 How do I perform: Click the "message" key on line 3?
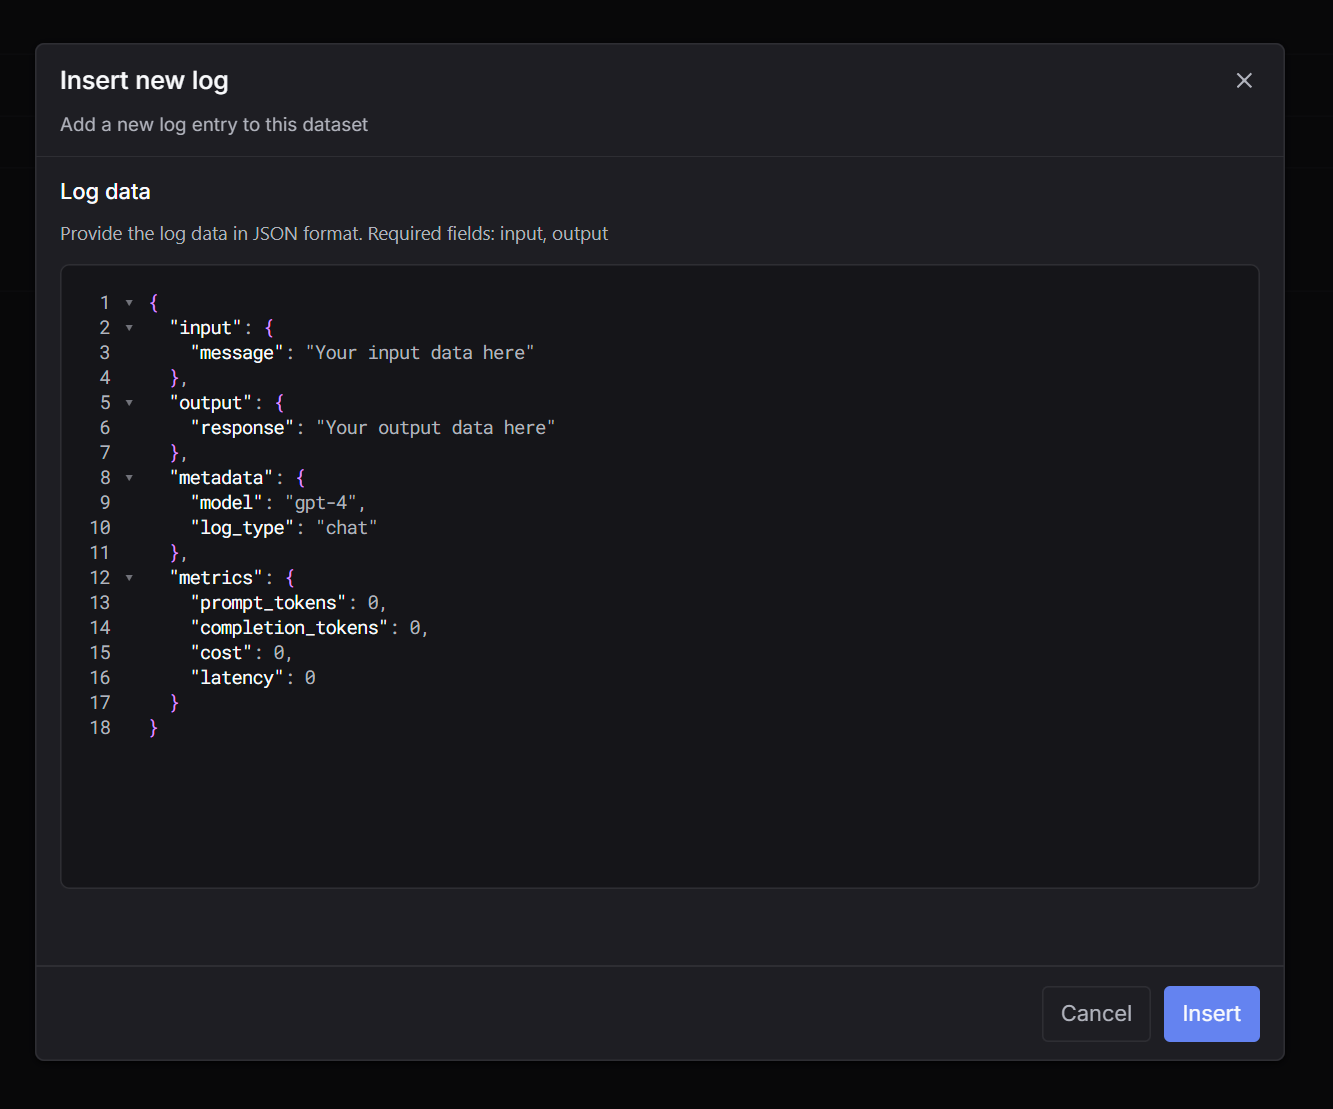pyautogui.click(x=237, y=353)
